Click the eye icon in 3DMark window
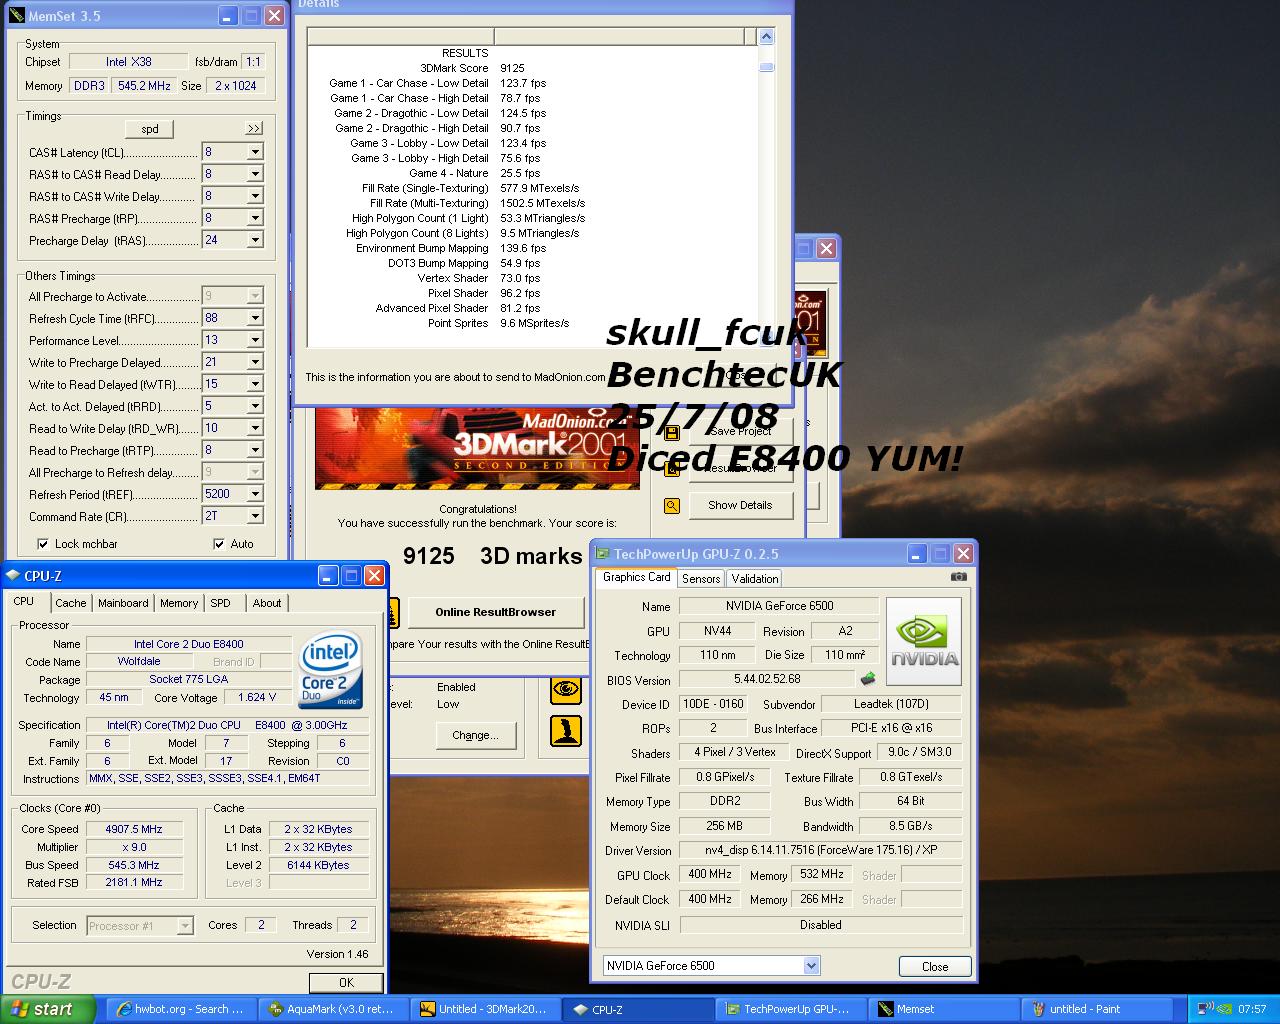This screenshot has width=1280, height=1024. tap(566, 688)
